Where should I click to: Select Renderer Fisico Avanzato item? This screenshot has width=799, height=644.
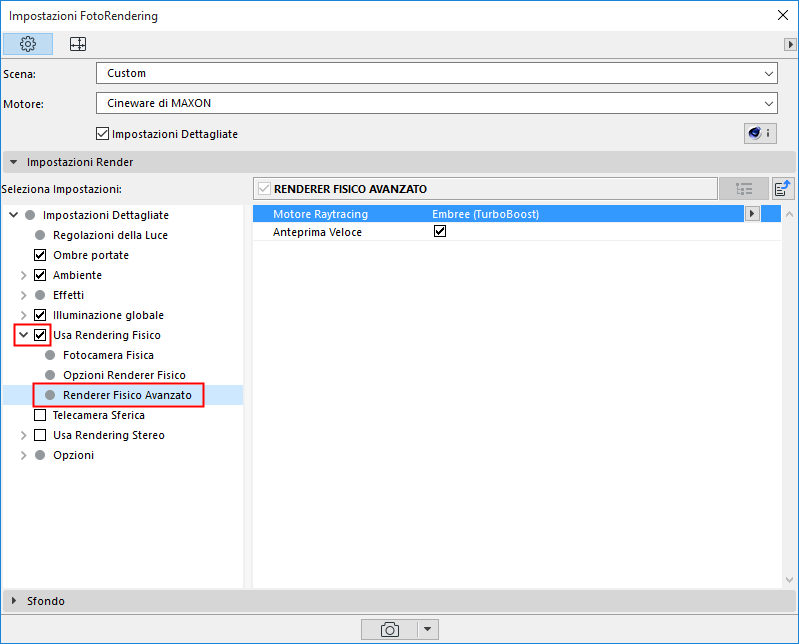[127, 395]
